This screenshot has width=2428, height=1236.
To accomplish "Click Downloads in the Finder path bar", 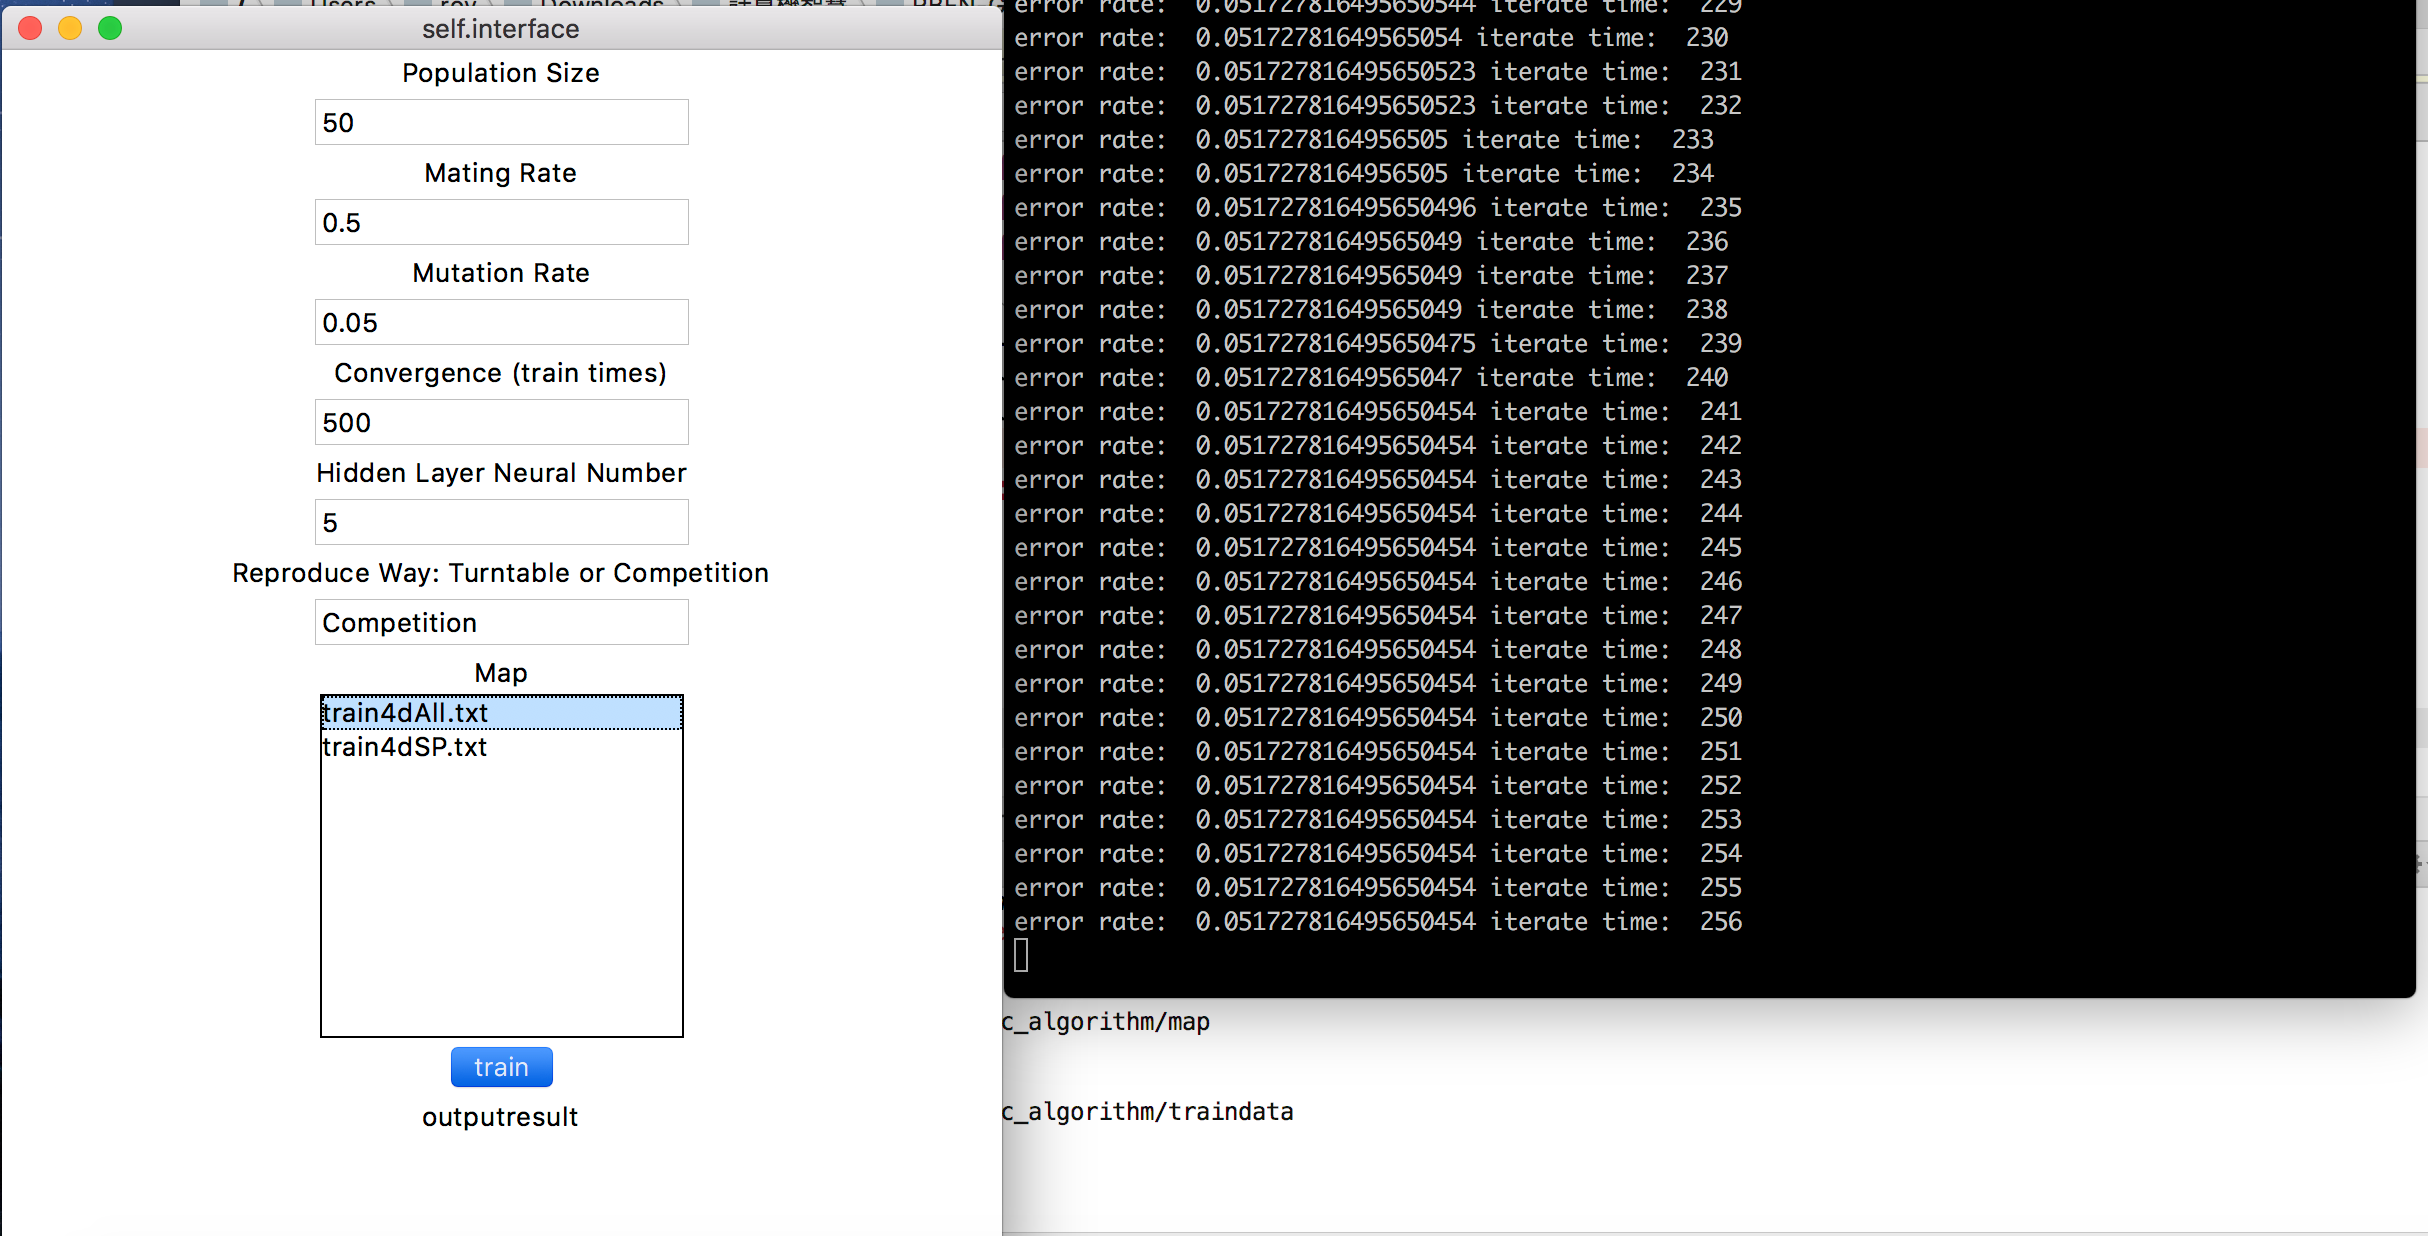I will pyautogui.click(x=600, y=6).
